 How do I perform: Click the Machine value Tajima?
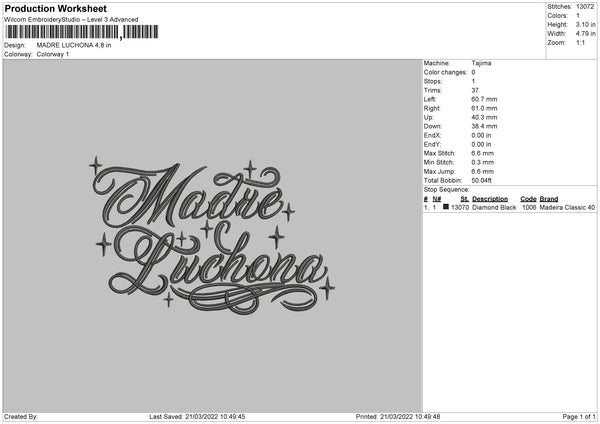tap(481, 63)
